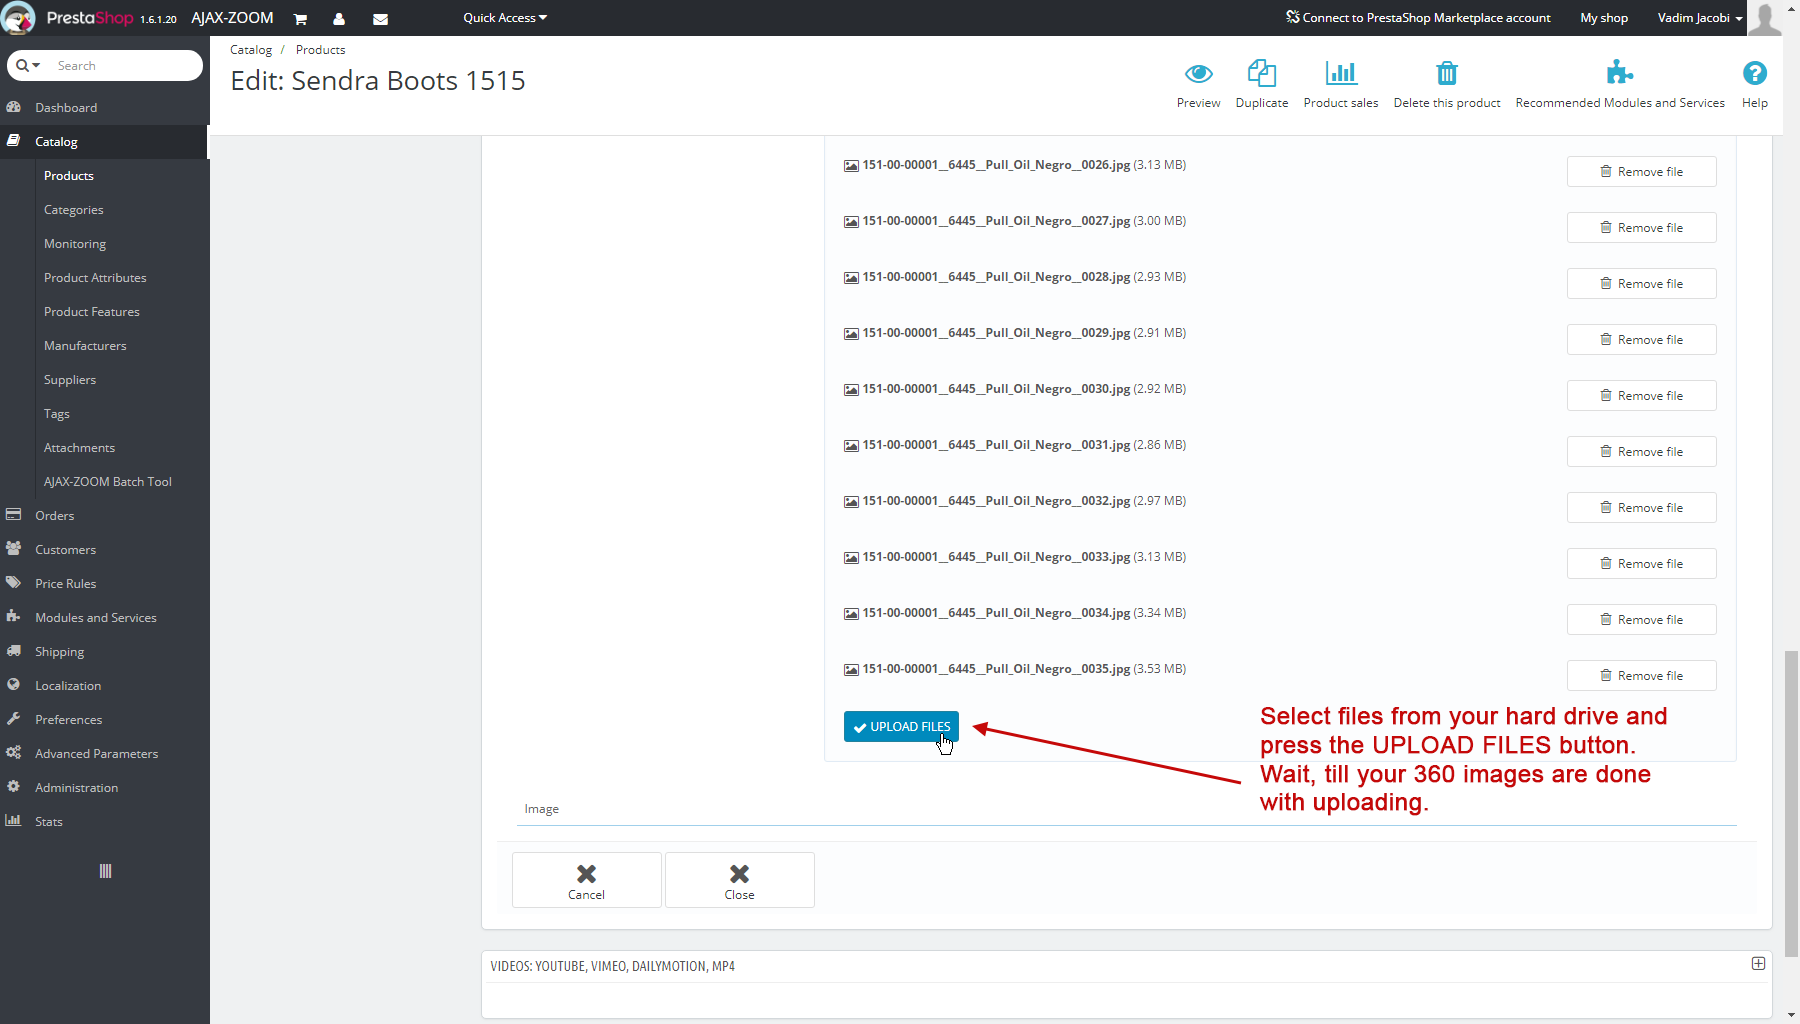Open Recommended Modules and Services puzzle icon
1800x1024 pixels.
tap(1620, 73)
